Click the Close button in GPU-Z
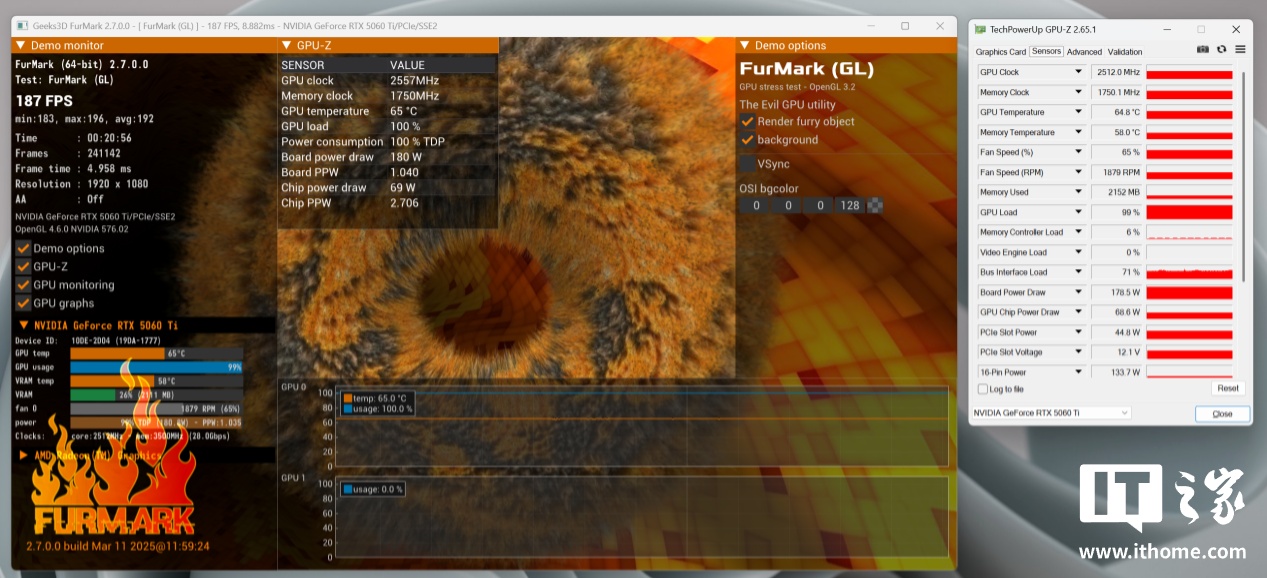 click(x=1222, y=414)
